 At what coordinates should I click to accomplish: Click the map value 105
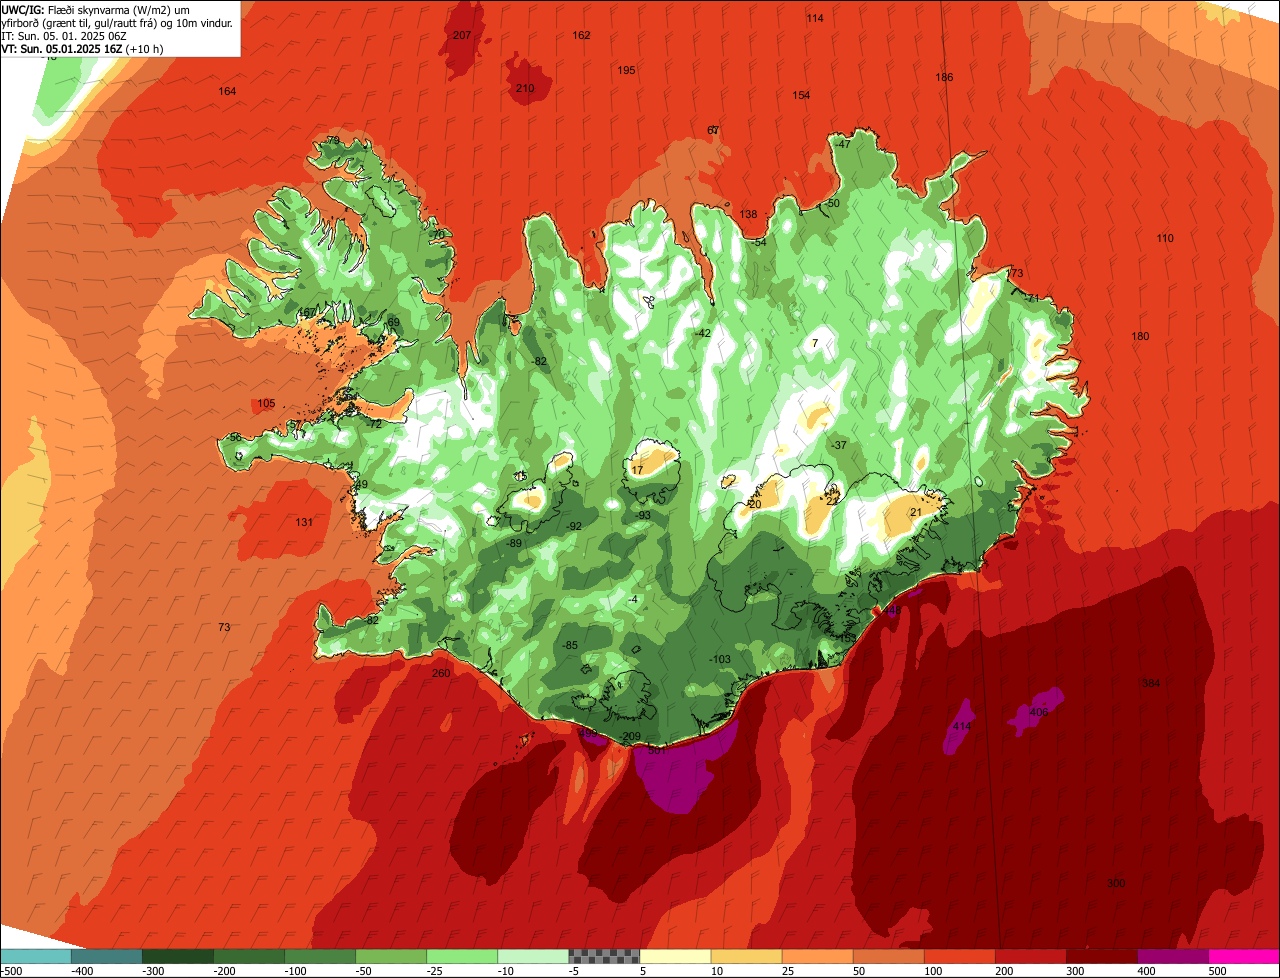click(266, 403)
